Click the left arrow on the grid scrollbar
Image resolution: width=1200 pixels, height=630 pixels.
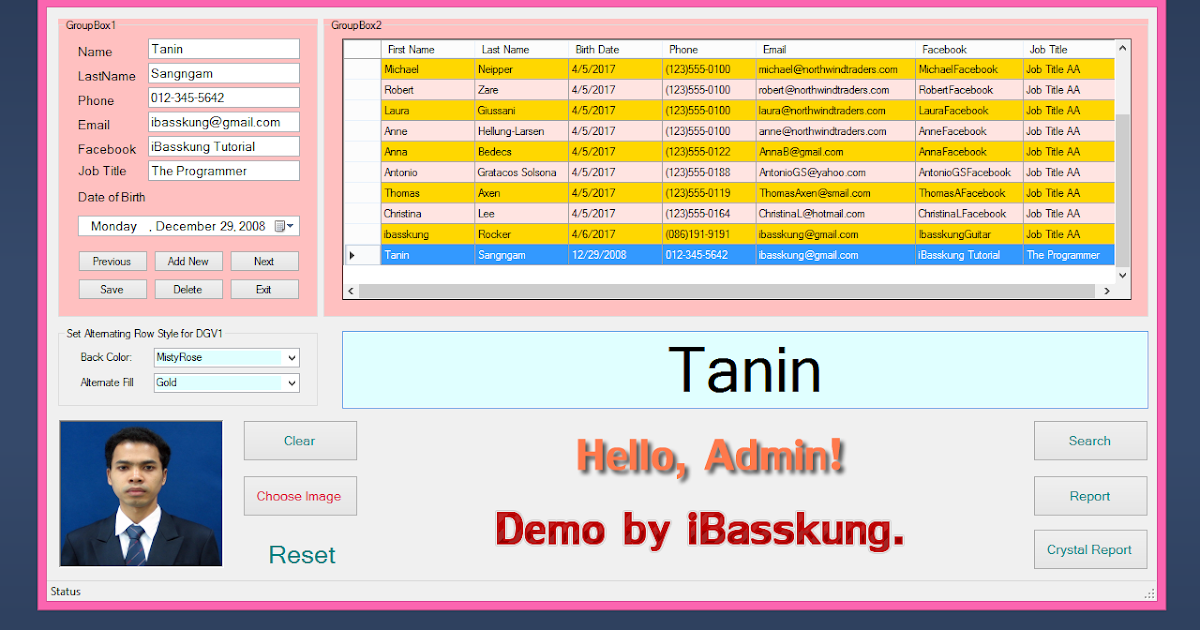351,290
